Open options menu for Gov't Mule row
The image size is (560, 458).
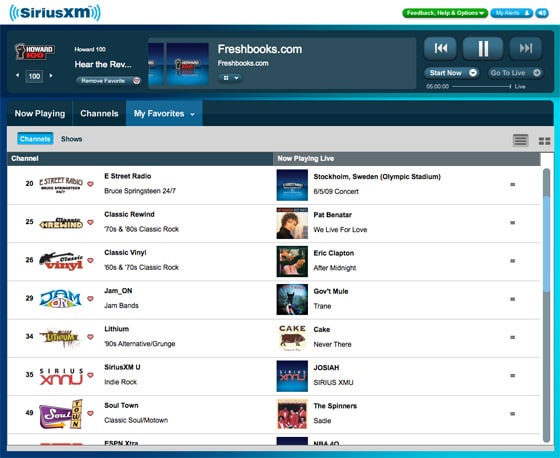point(512,299)
